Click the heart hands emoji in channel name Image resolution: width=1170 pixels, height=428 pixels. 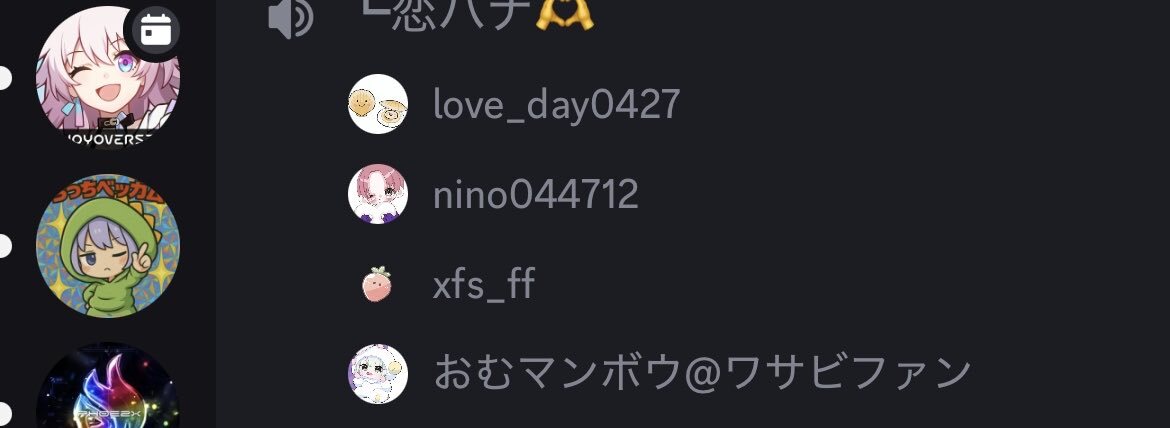(565, 16)
